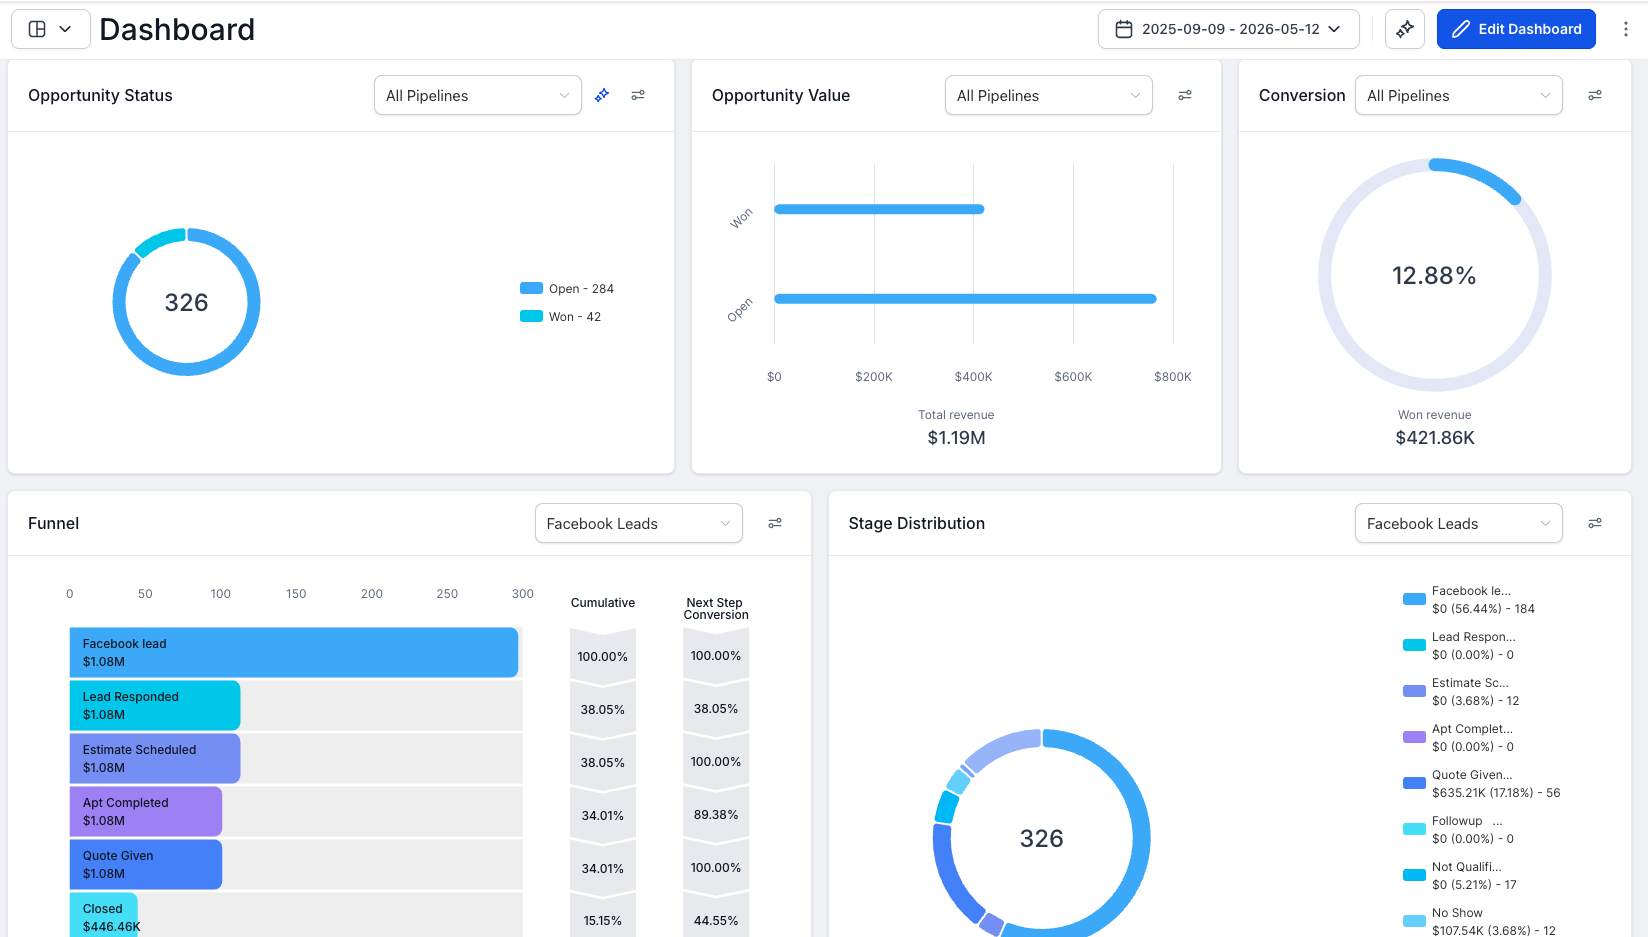
Task: Click the Opportunity Status widget title
Action: coord(100,95)
